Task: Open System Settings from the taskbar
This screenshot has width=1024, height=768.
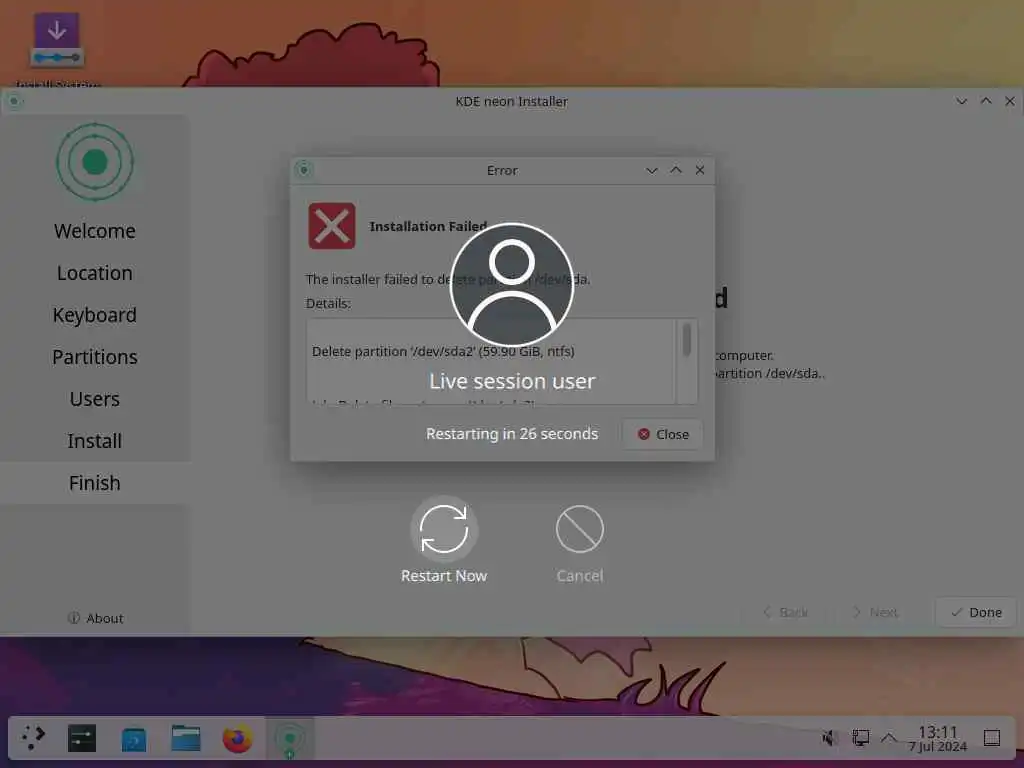Action: click(x=82, y=738)
